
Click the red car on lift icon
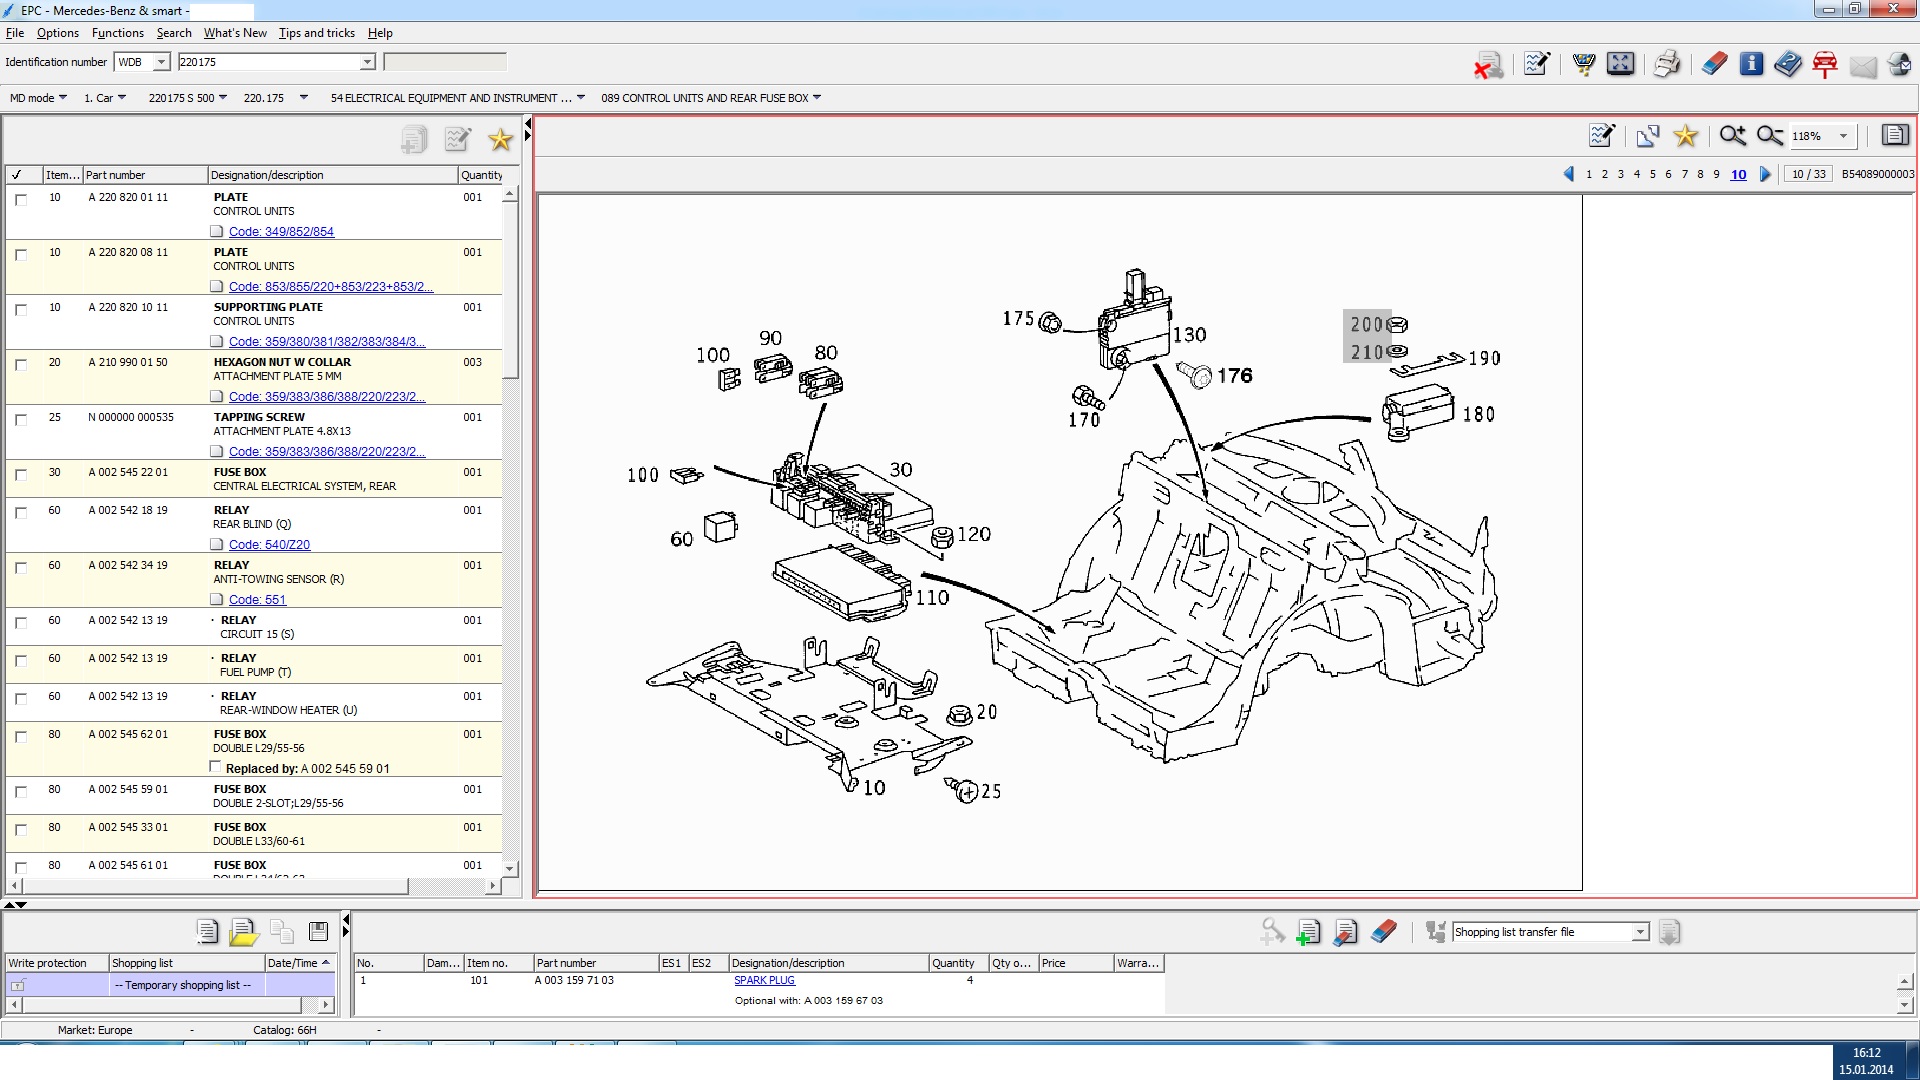[1825, 65]
